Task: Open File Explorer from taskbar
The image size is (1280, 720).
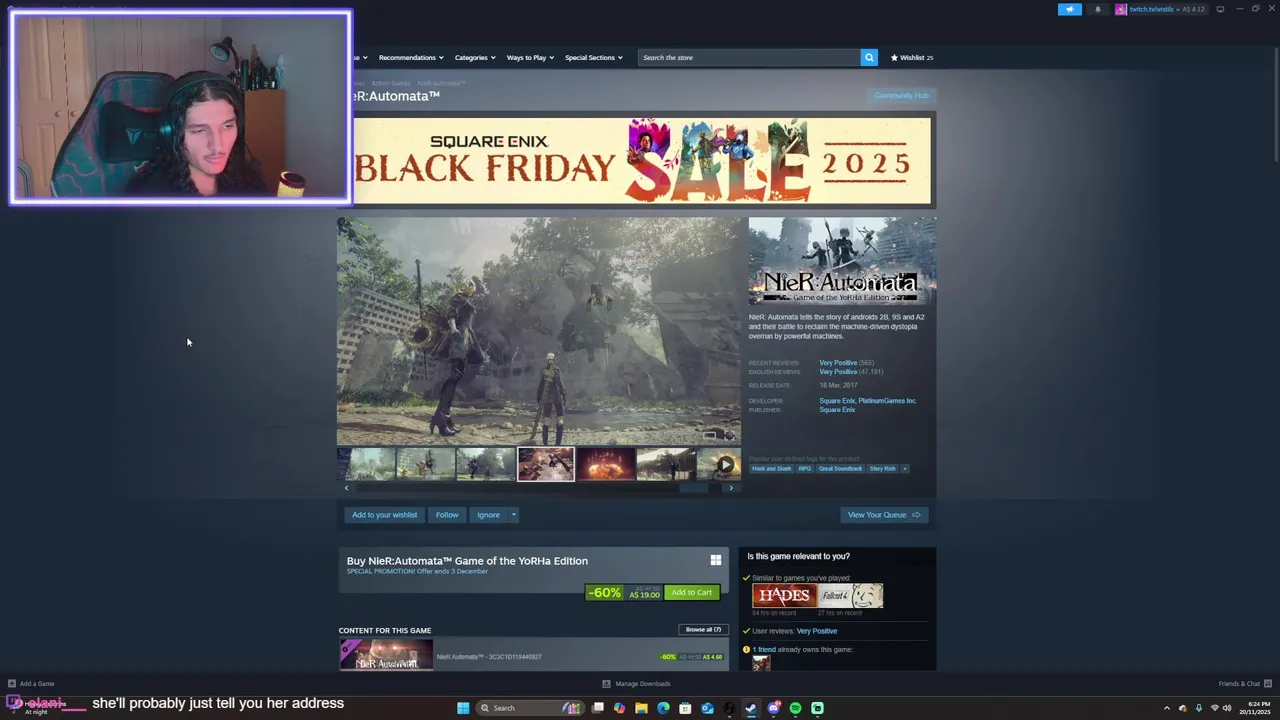Action: pyautogui.click(x=641, y=708)
